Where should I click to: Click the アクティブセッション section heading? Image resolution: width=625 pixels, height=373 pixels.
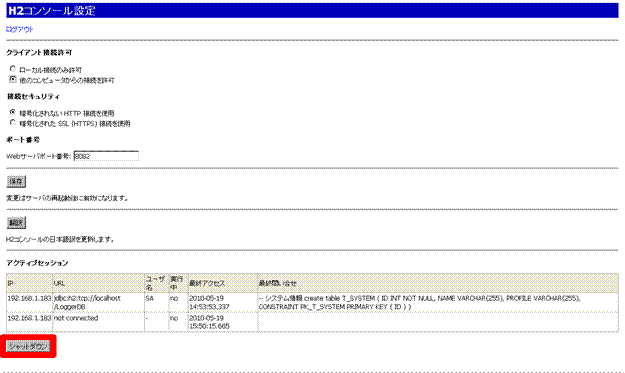pos(37,263)
